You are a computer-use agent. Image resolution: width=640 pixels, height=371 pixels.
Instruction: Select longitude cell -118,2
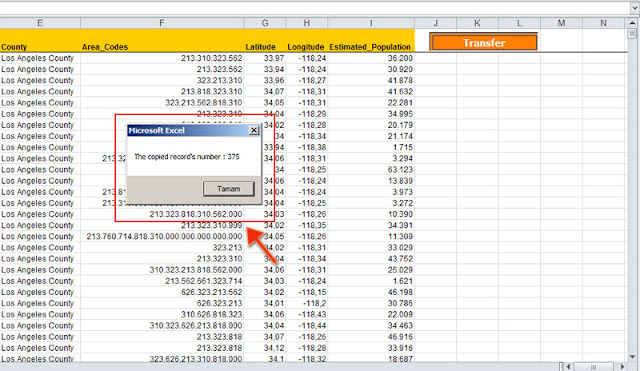(307, 303)
